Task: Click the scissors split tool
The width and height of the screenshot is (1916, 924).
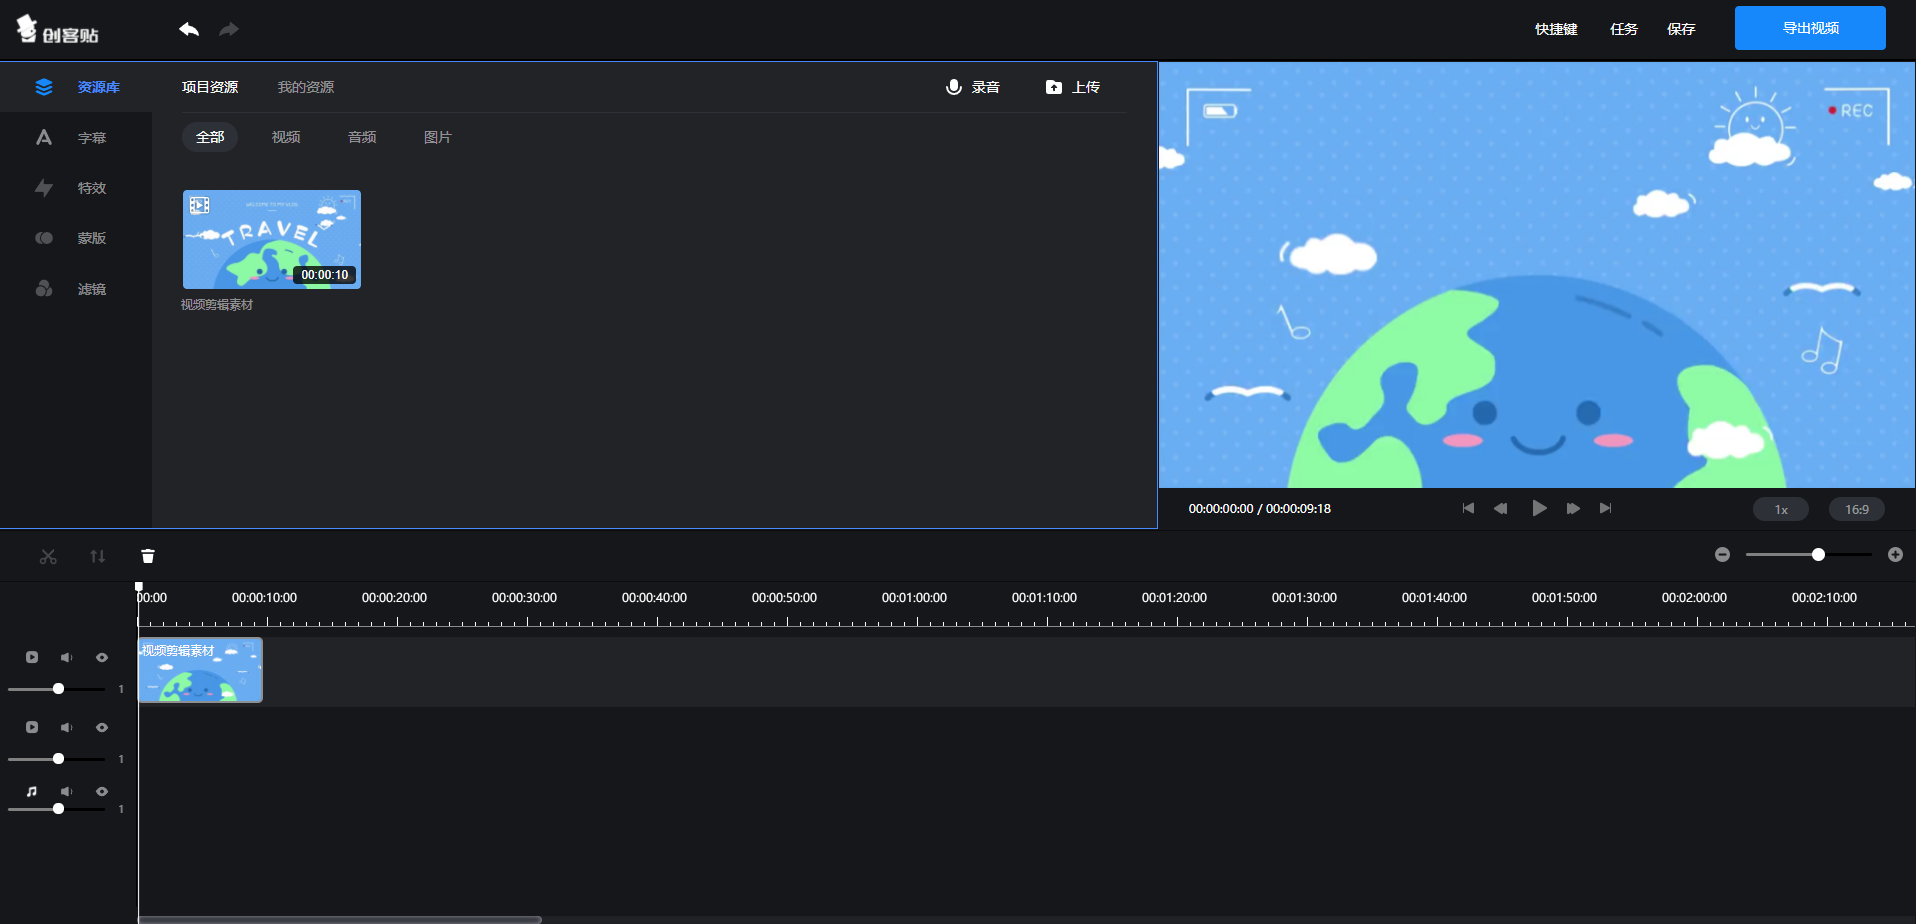Action: click(x=48, y=556)
